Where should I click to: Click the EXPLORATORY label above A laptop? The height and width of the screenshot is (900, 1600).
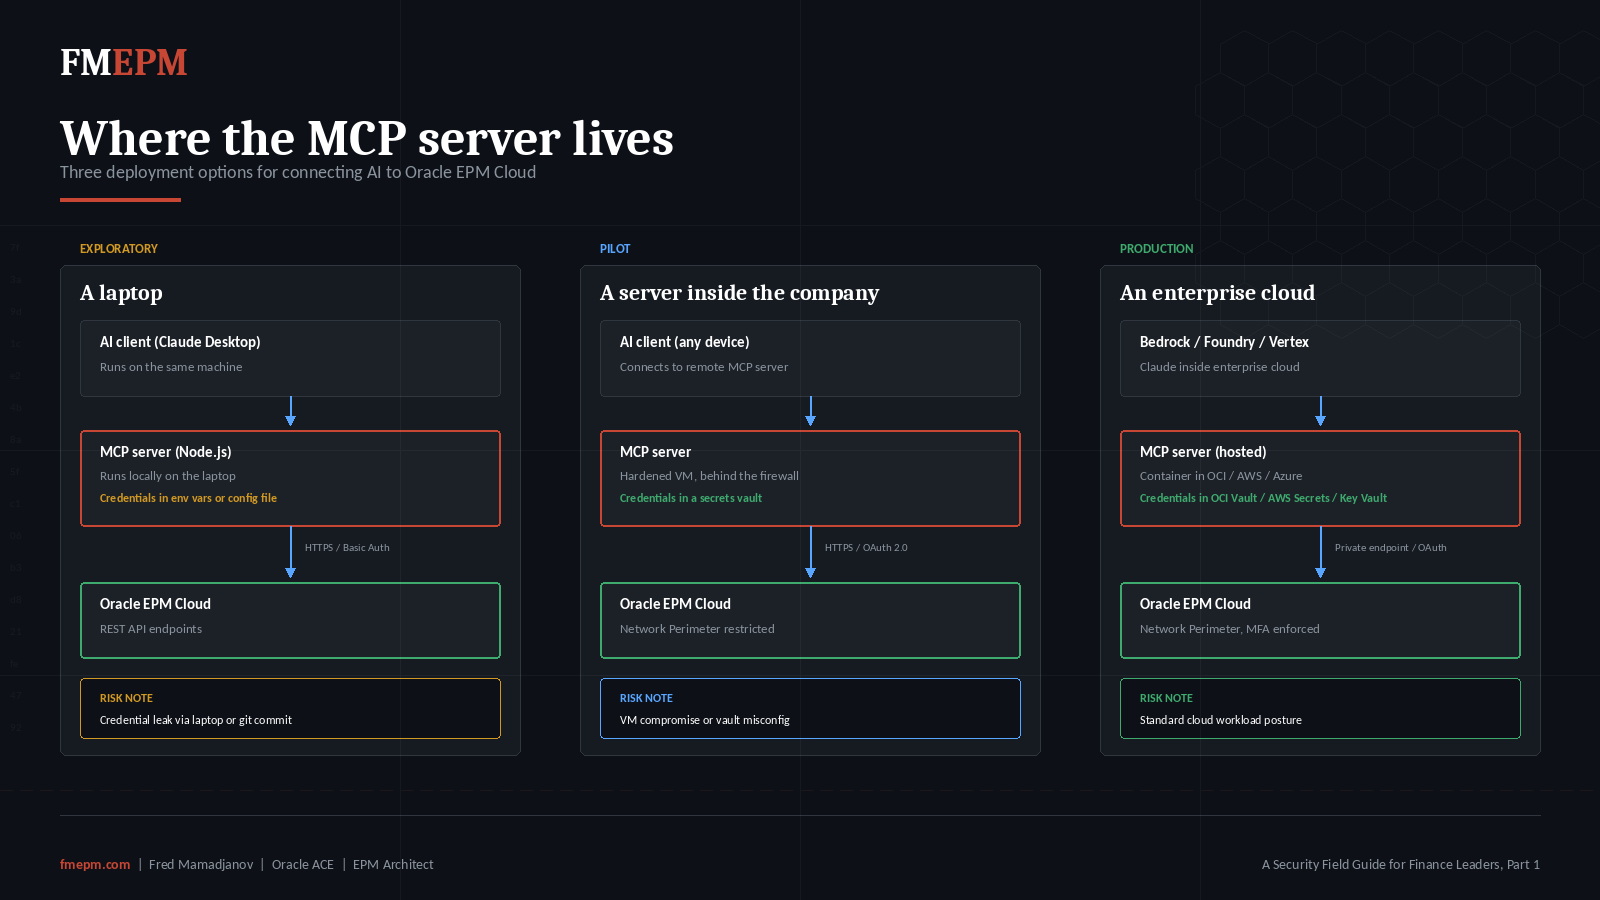[x=118, y=248]
